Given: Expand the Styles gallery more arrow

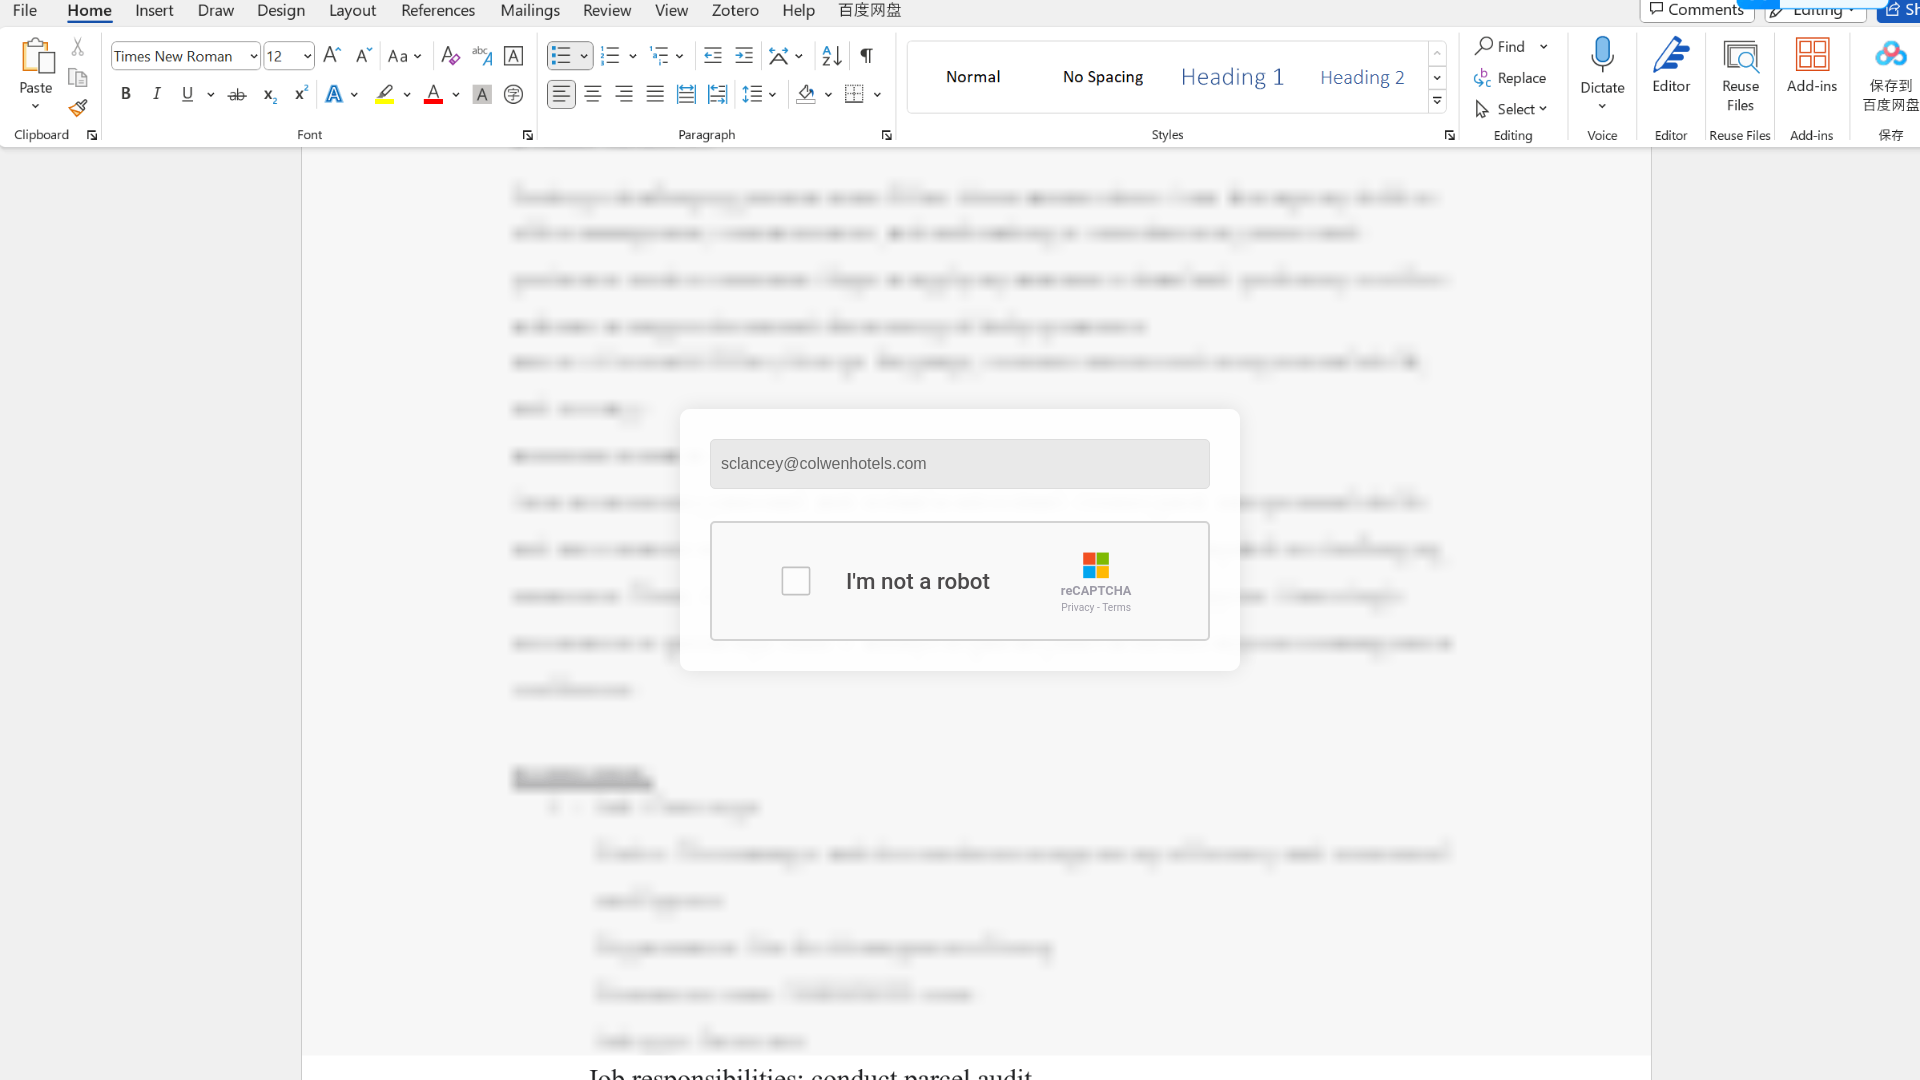Looking at the screenshot, I should (1437, 101).
